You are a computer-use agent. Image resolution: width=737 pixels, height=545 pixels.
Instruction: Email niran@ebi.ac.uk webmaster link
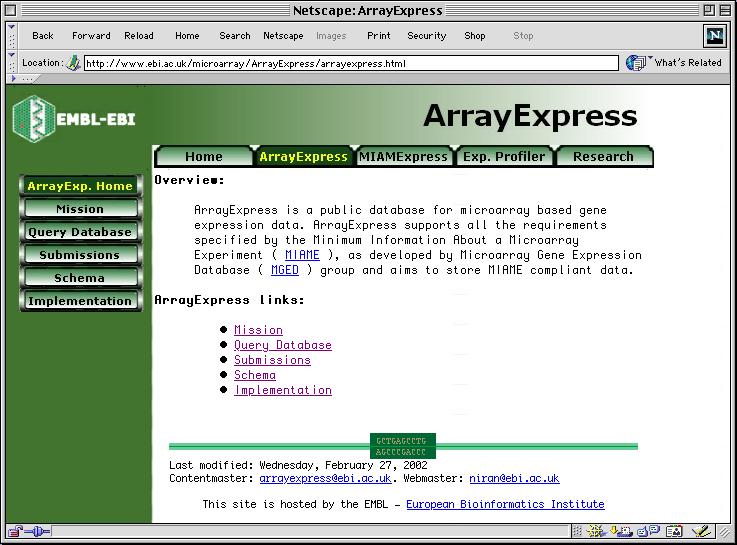coord(514,478)
